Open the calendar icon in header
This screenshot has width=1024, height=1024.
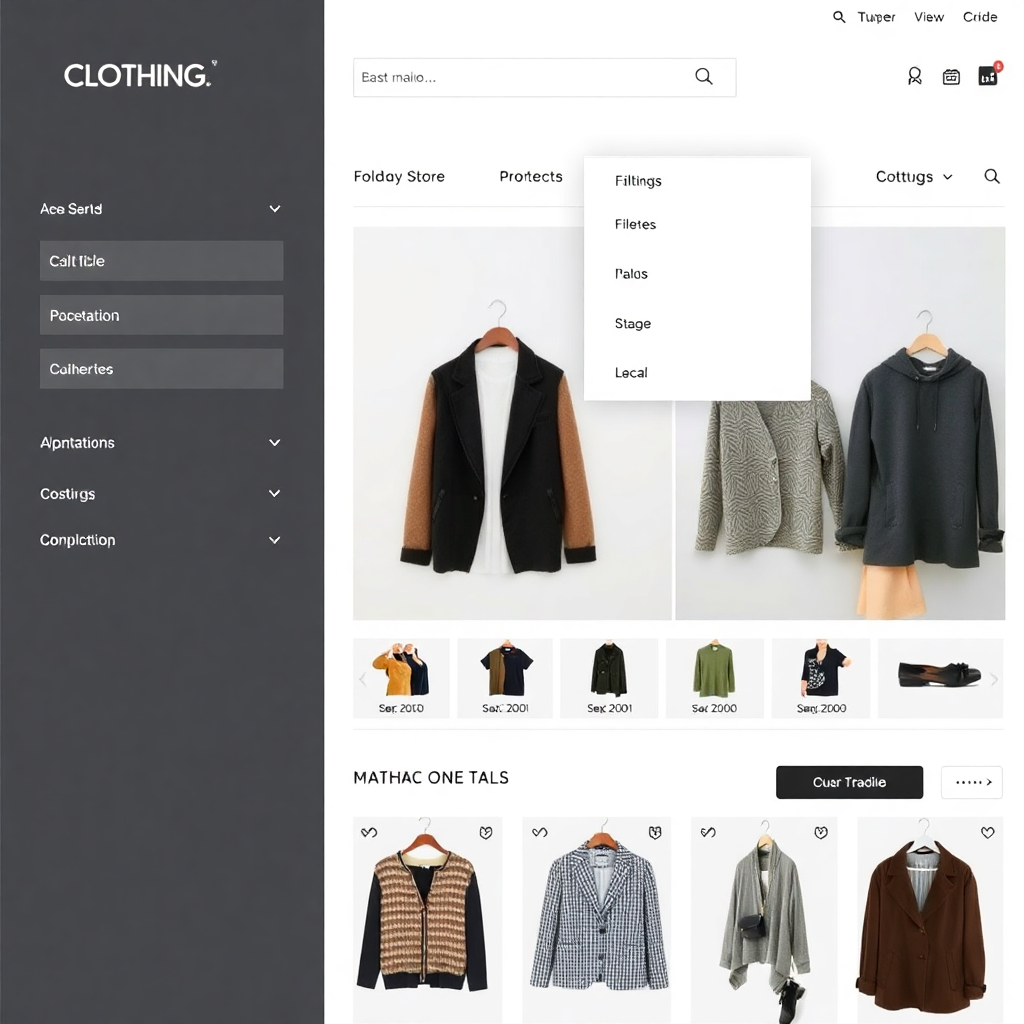point(951,77)
